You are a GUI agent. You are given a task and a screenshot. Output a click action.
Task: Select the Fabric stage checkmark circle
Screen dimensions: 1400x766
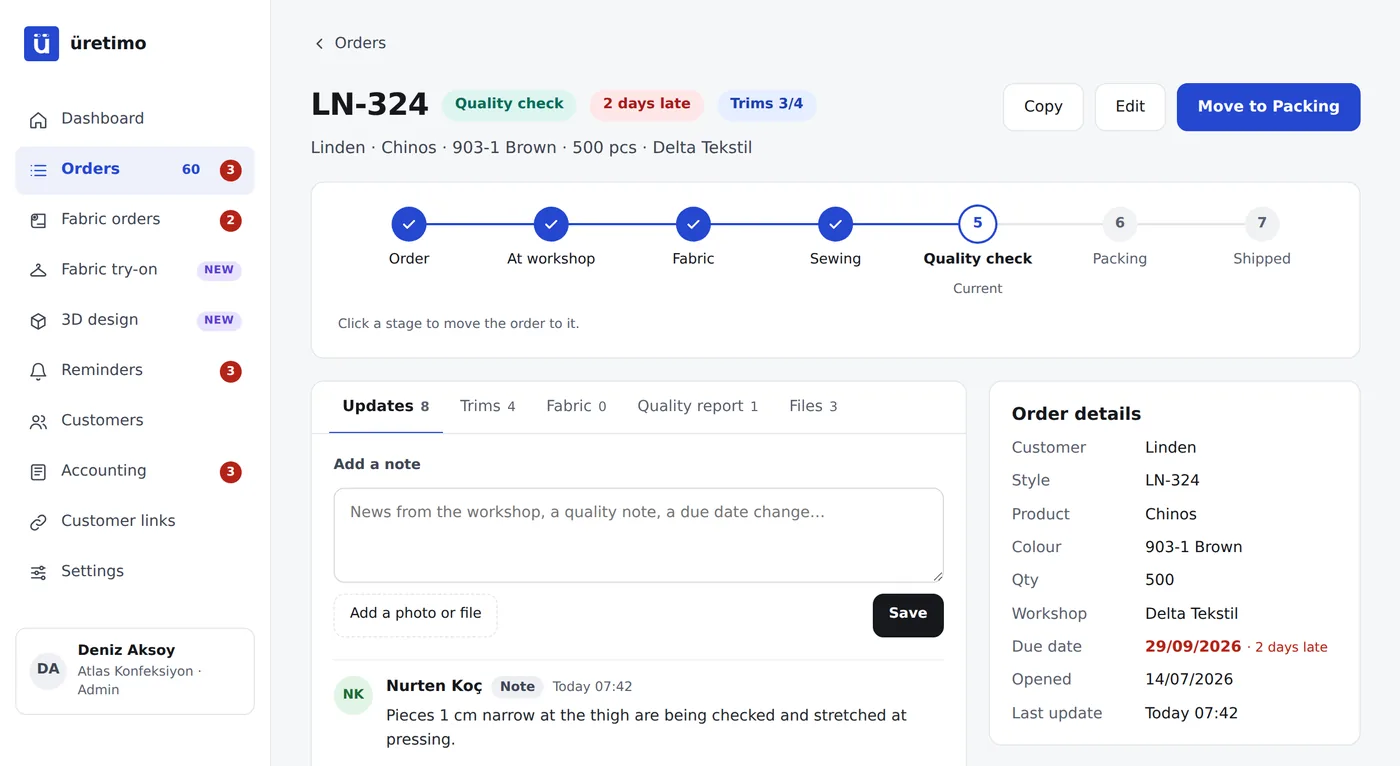click(693, 224)
